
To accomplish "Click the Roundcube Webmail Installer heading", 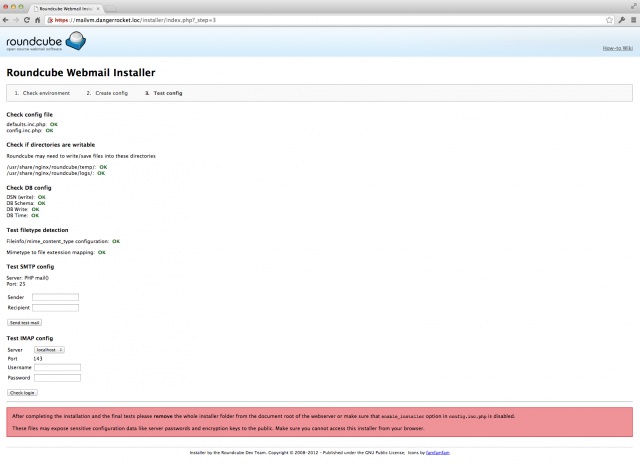I will pos(81,73).
